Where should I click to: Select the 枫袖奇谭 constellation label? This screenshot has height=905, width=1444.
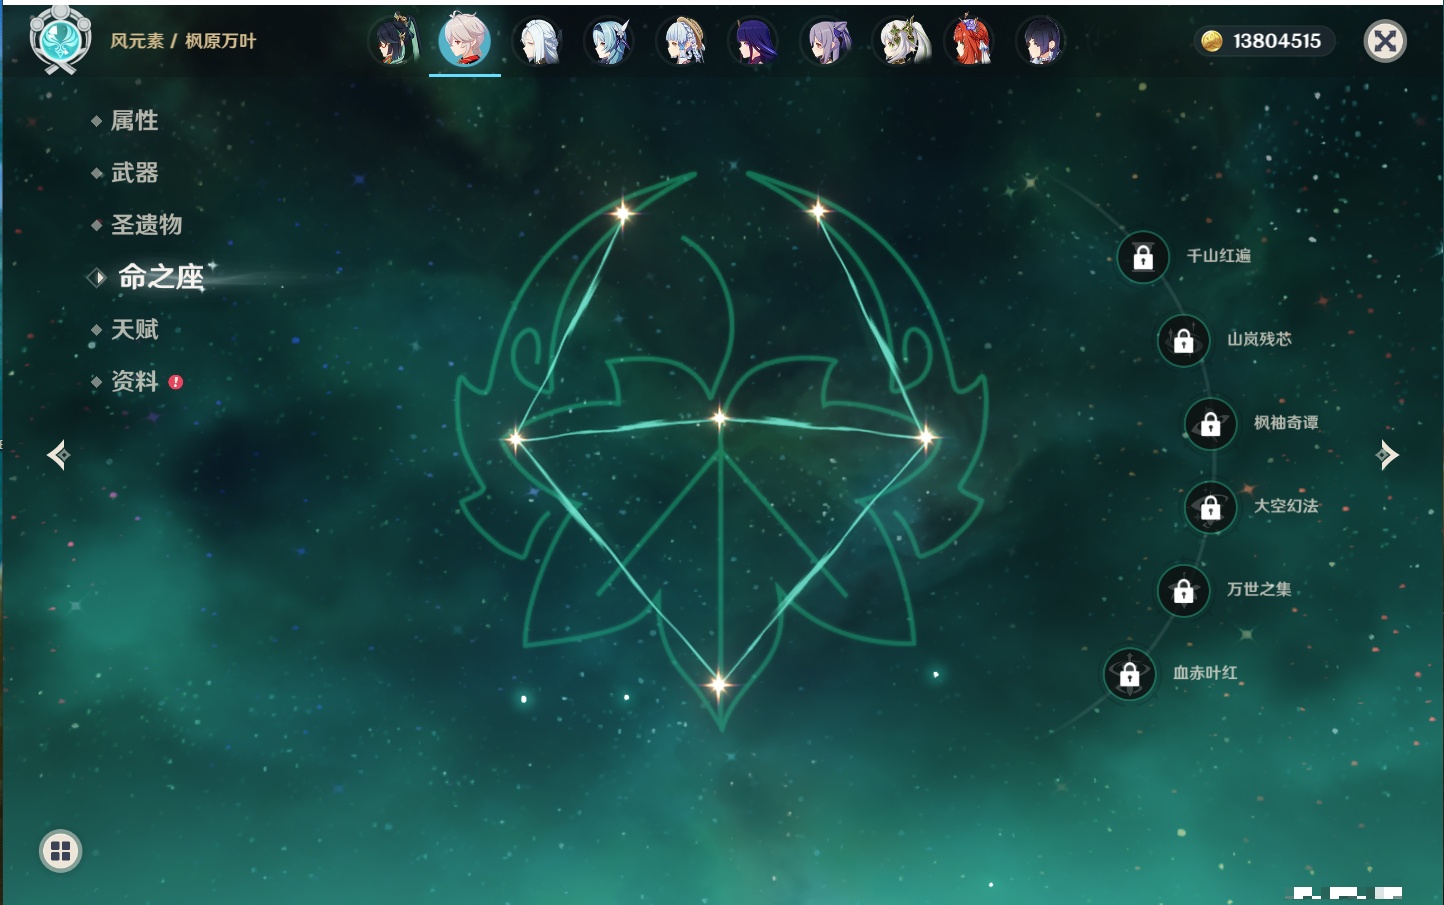coord(1286,423)
